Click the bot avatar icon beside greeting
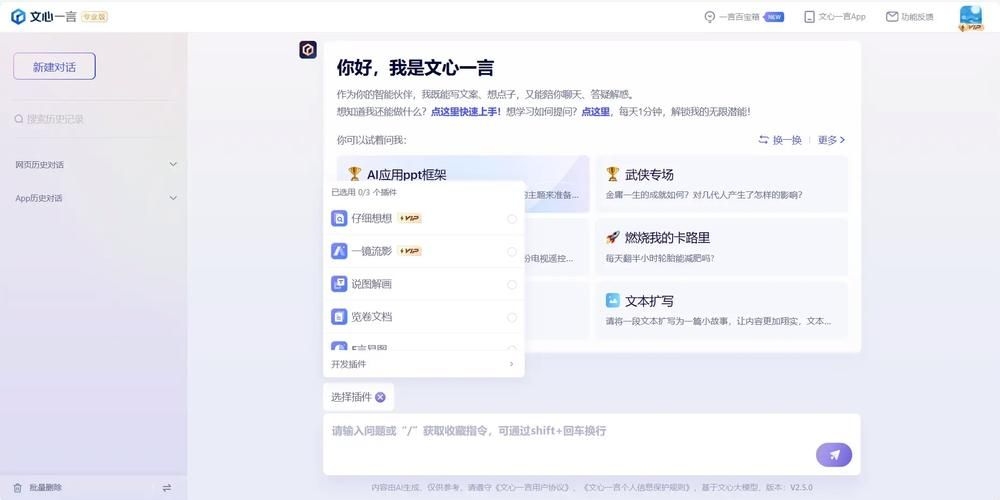Screen dimensions: 1000x500 pyautogui.click(x=308, y=50)
